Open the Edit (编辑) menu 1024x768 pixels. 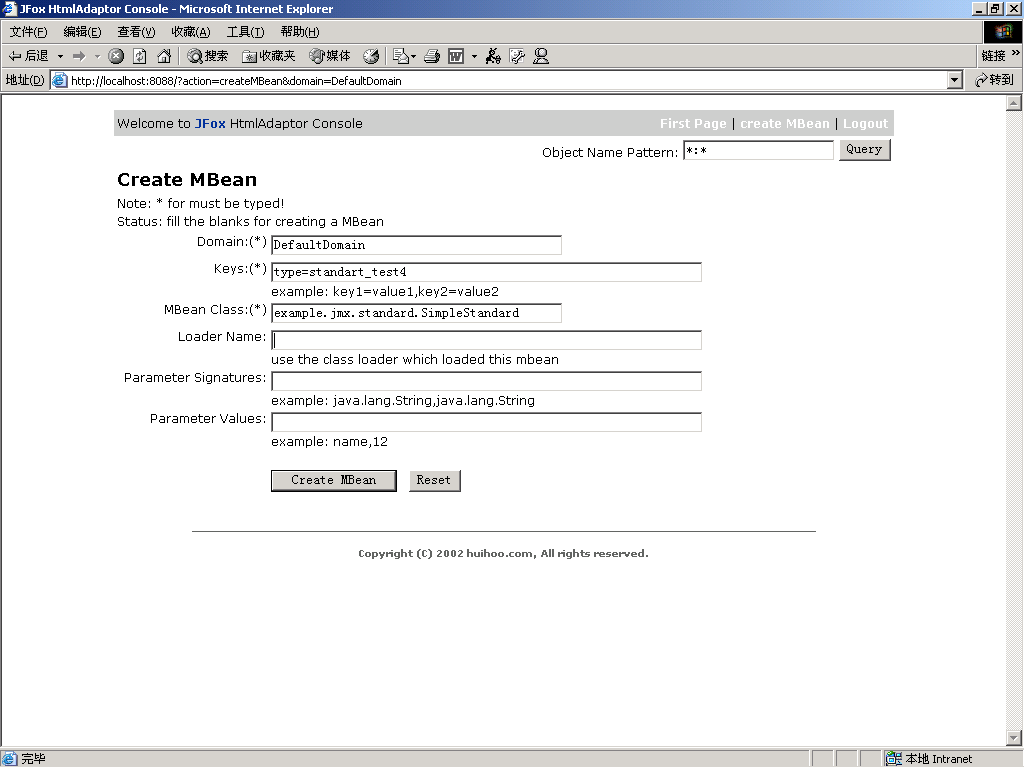(x=82, y=32)
